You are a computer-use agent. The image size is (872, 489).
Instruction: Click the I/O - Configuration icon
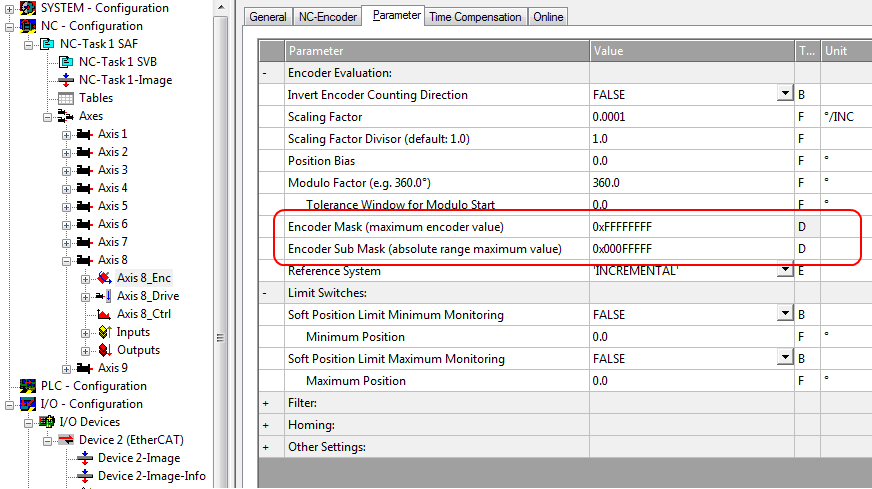[28, 404]
